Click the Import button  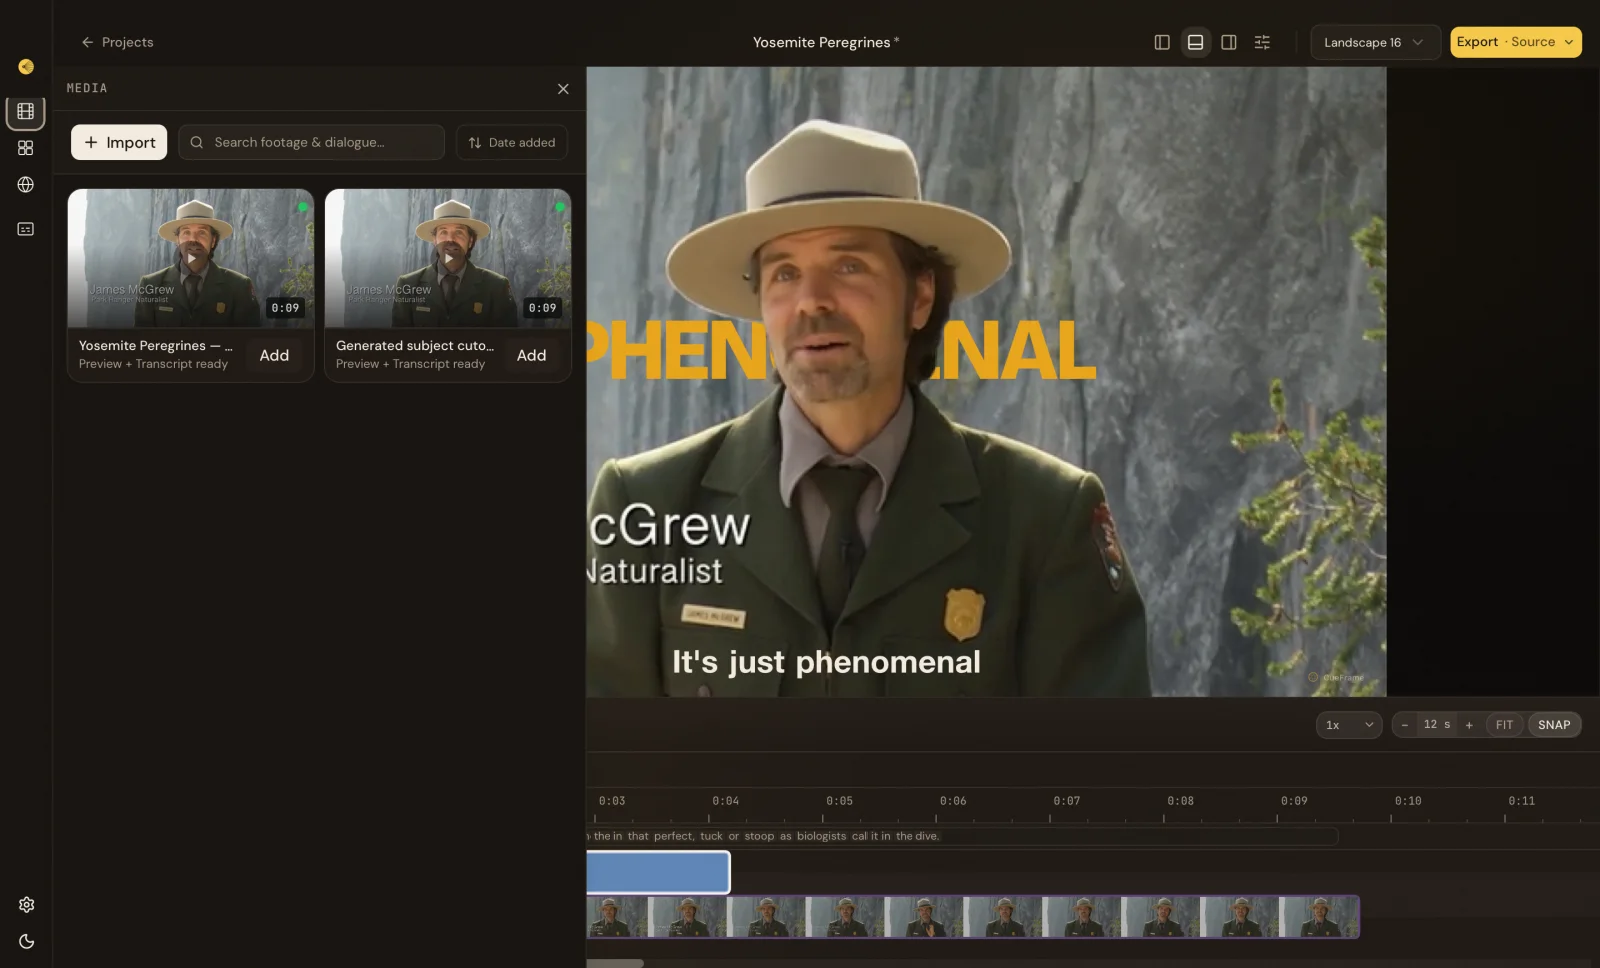[119, 142]
